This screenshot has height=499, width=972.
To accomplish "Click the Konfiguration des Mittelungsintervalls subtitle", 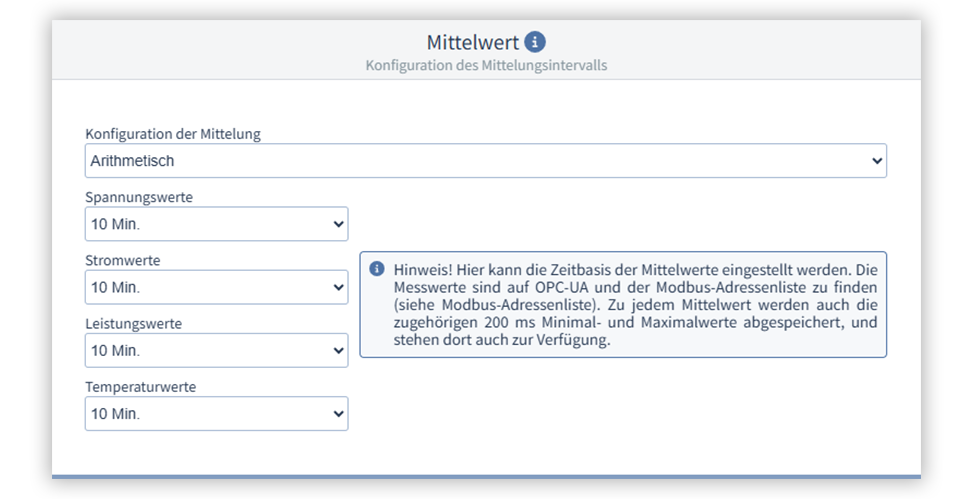I will 486,66.
